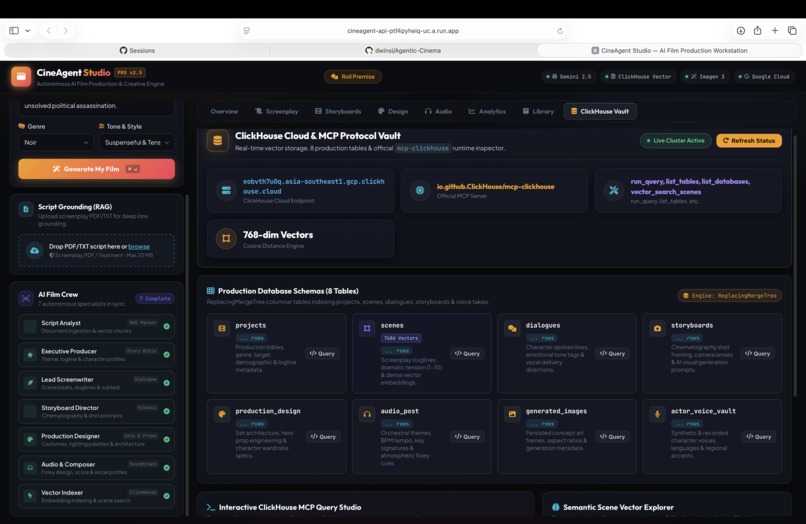Click the ClickHouse Cloud database stack icon

[217, 141]
